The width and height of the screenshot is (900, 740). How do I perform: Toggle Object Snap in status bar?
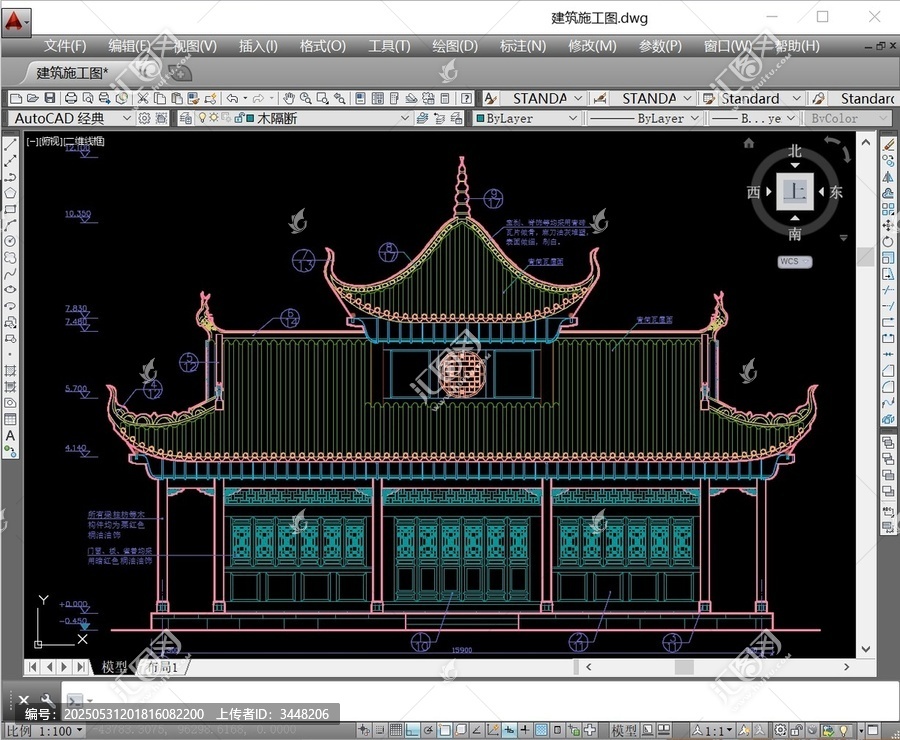point(444,730)
